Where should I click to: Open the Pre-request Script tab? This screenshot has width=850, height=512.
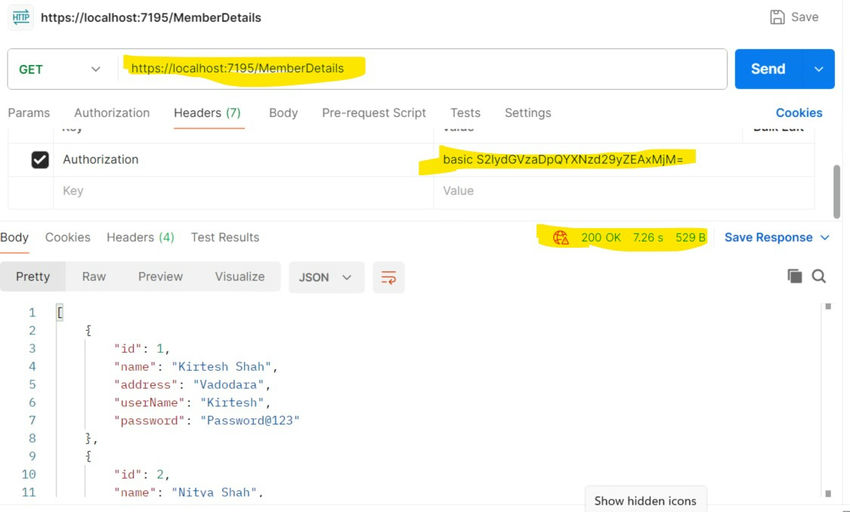pyautogui.click(x=374, y=113)
